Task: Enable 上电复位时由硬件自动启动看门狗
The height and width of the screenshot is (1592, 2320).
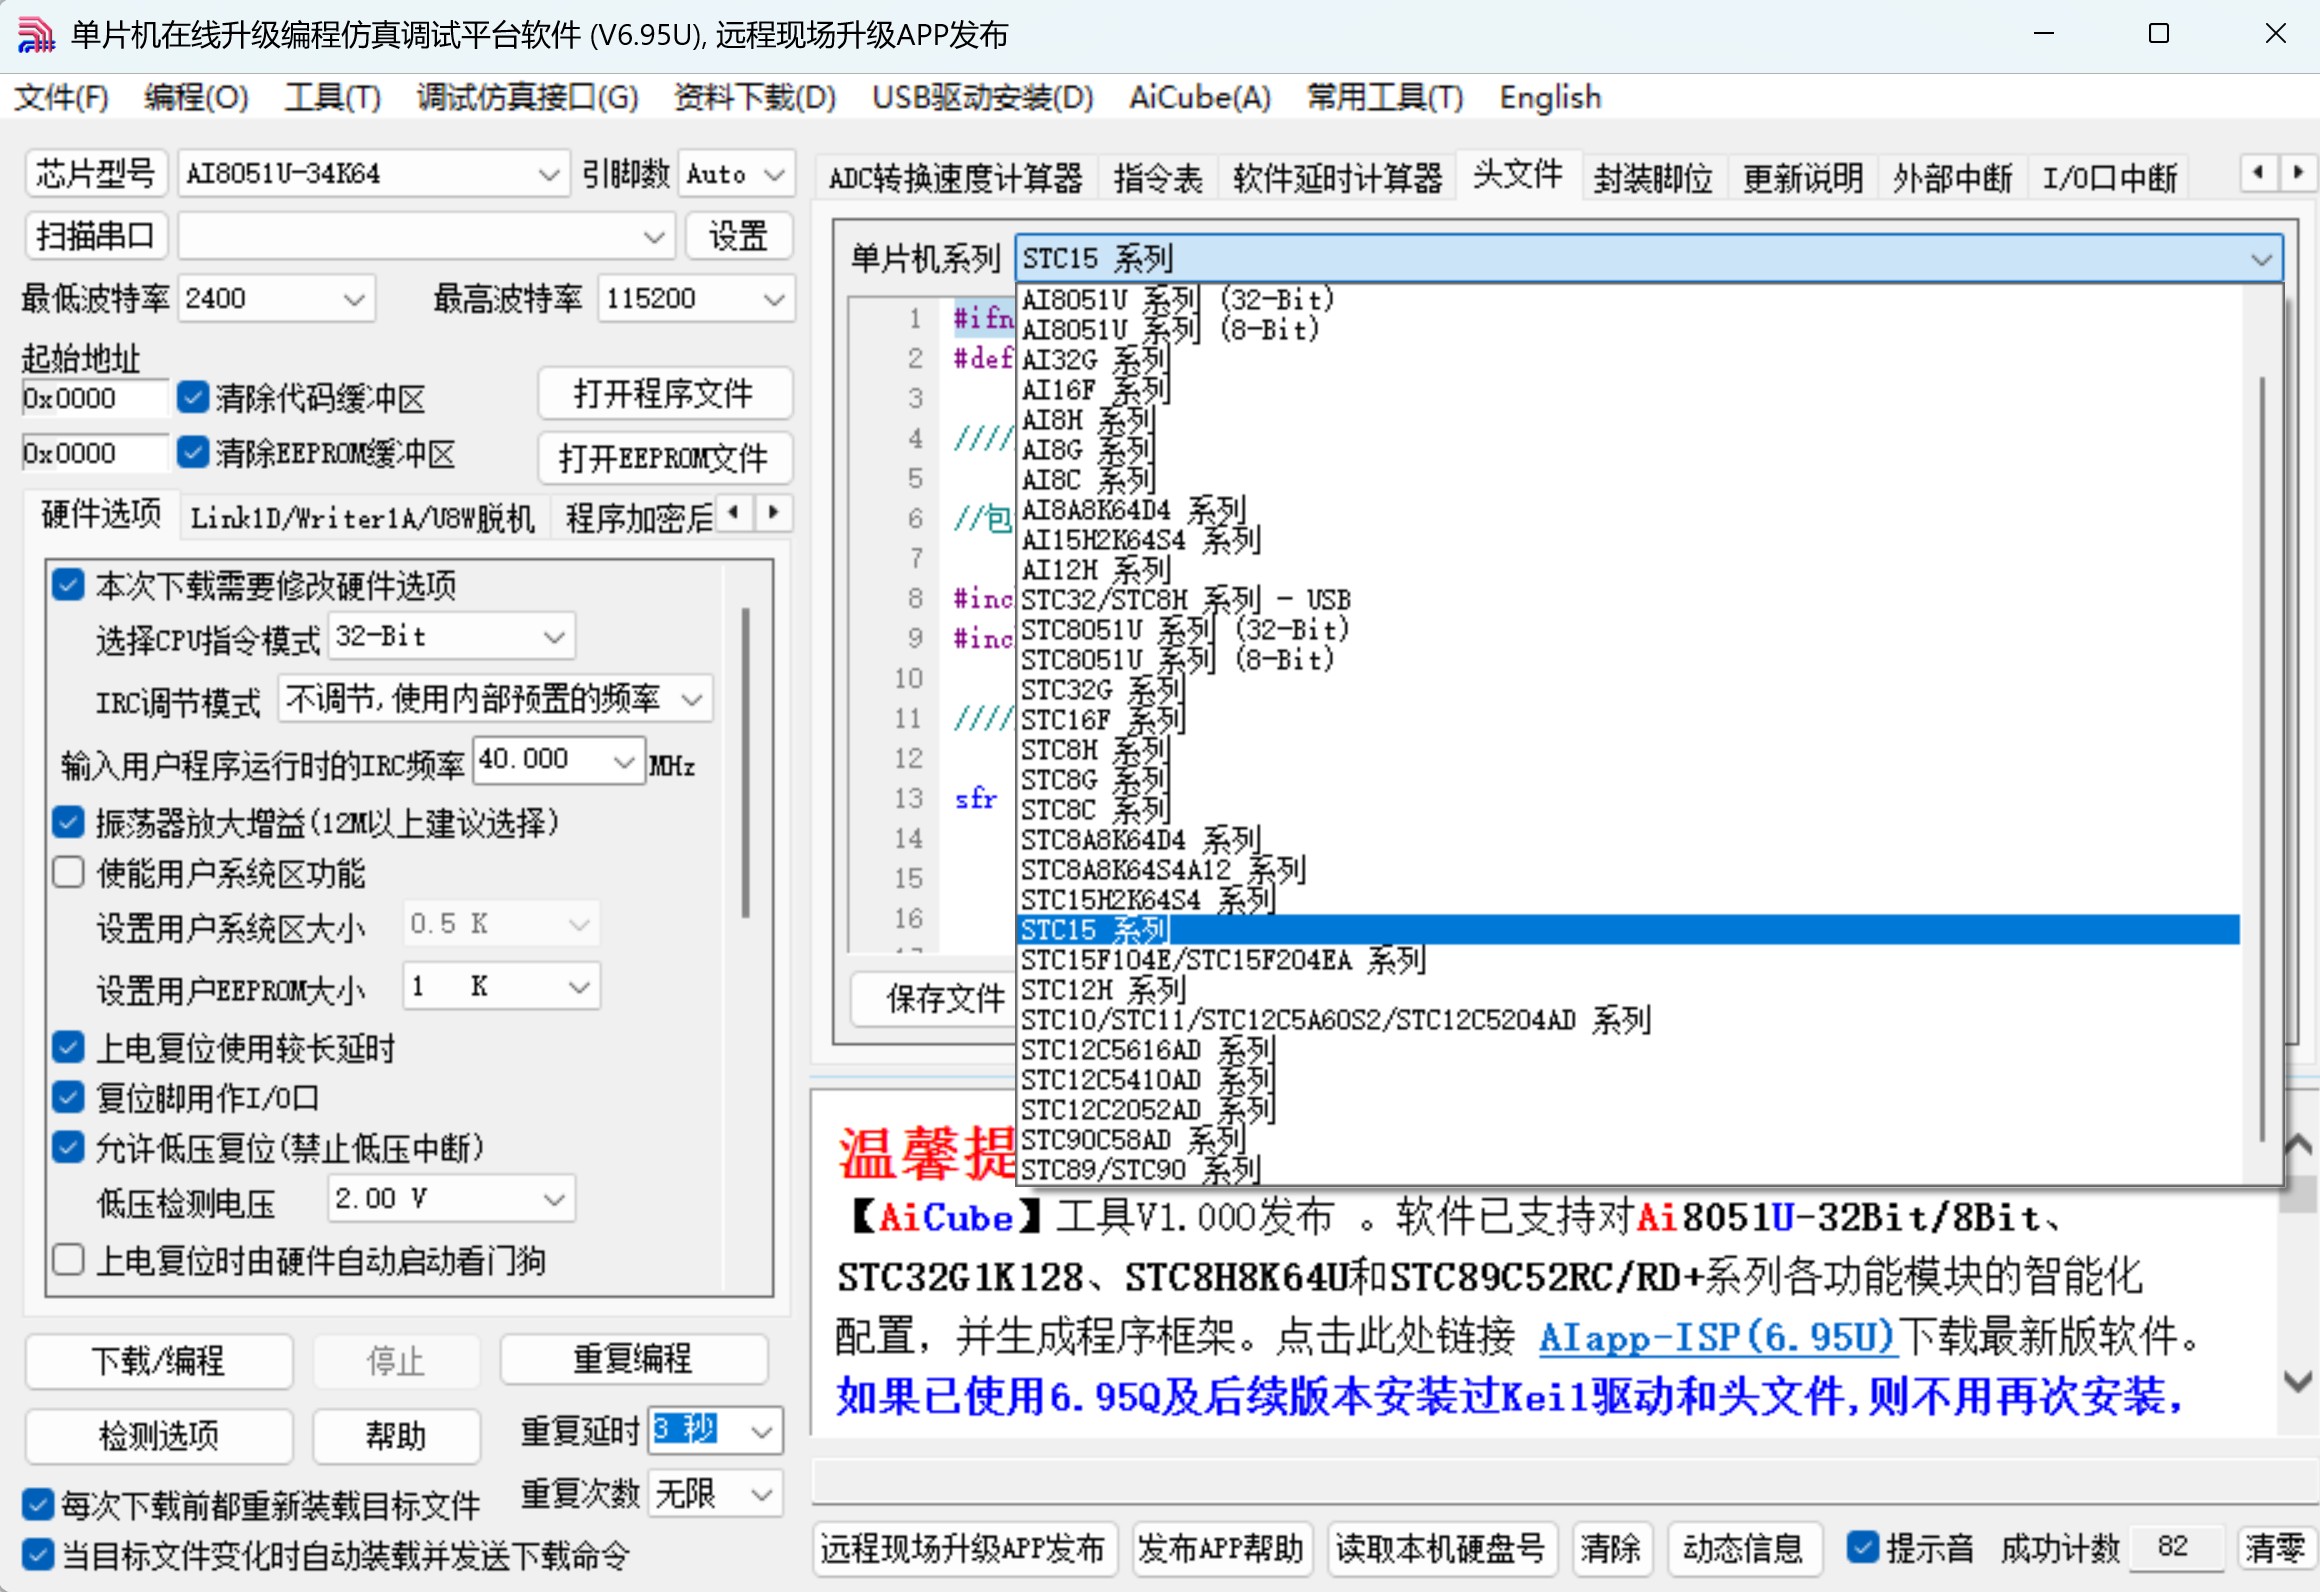Action: [x=68, y=1259]
